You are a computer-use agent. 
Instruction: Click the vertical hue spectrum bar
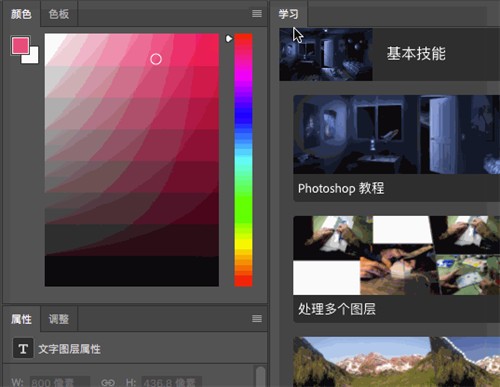click(x=243, y=160)
